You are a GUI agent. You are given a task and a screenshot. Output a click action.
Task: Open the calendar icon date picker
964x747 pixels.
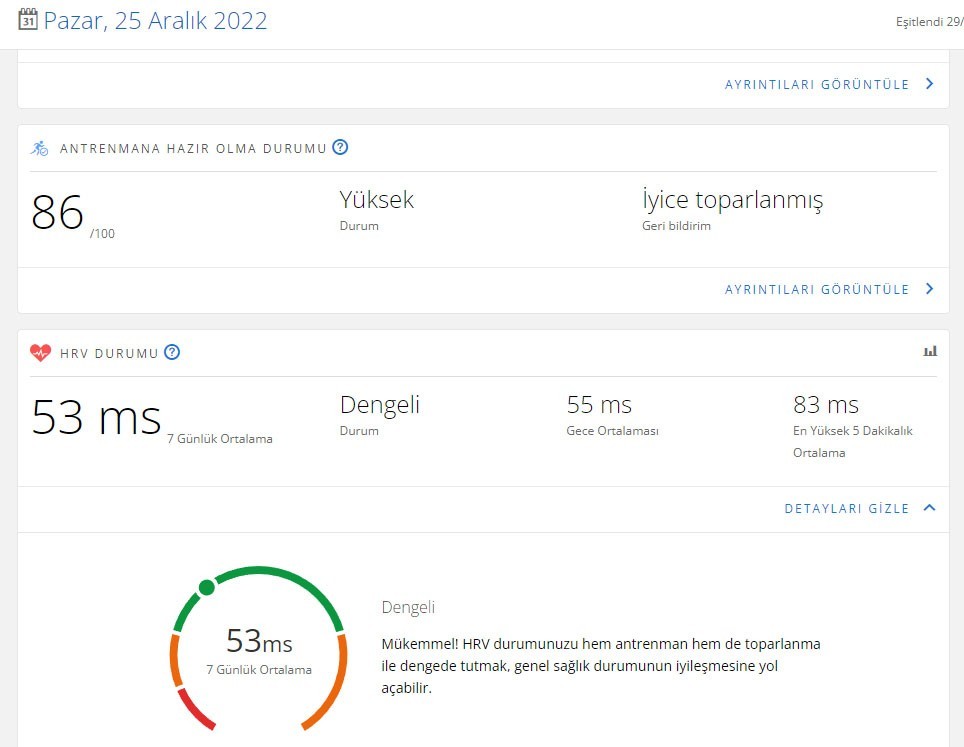pyautogui.click(x=28, y=20)
